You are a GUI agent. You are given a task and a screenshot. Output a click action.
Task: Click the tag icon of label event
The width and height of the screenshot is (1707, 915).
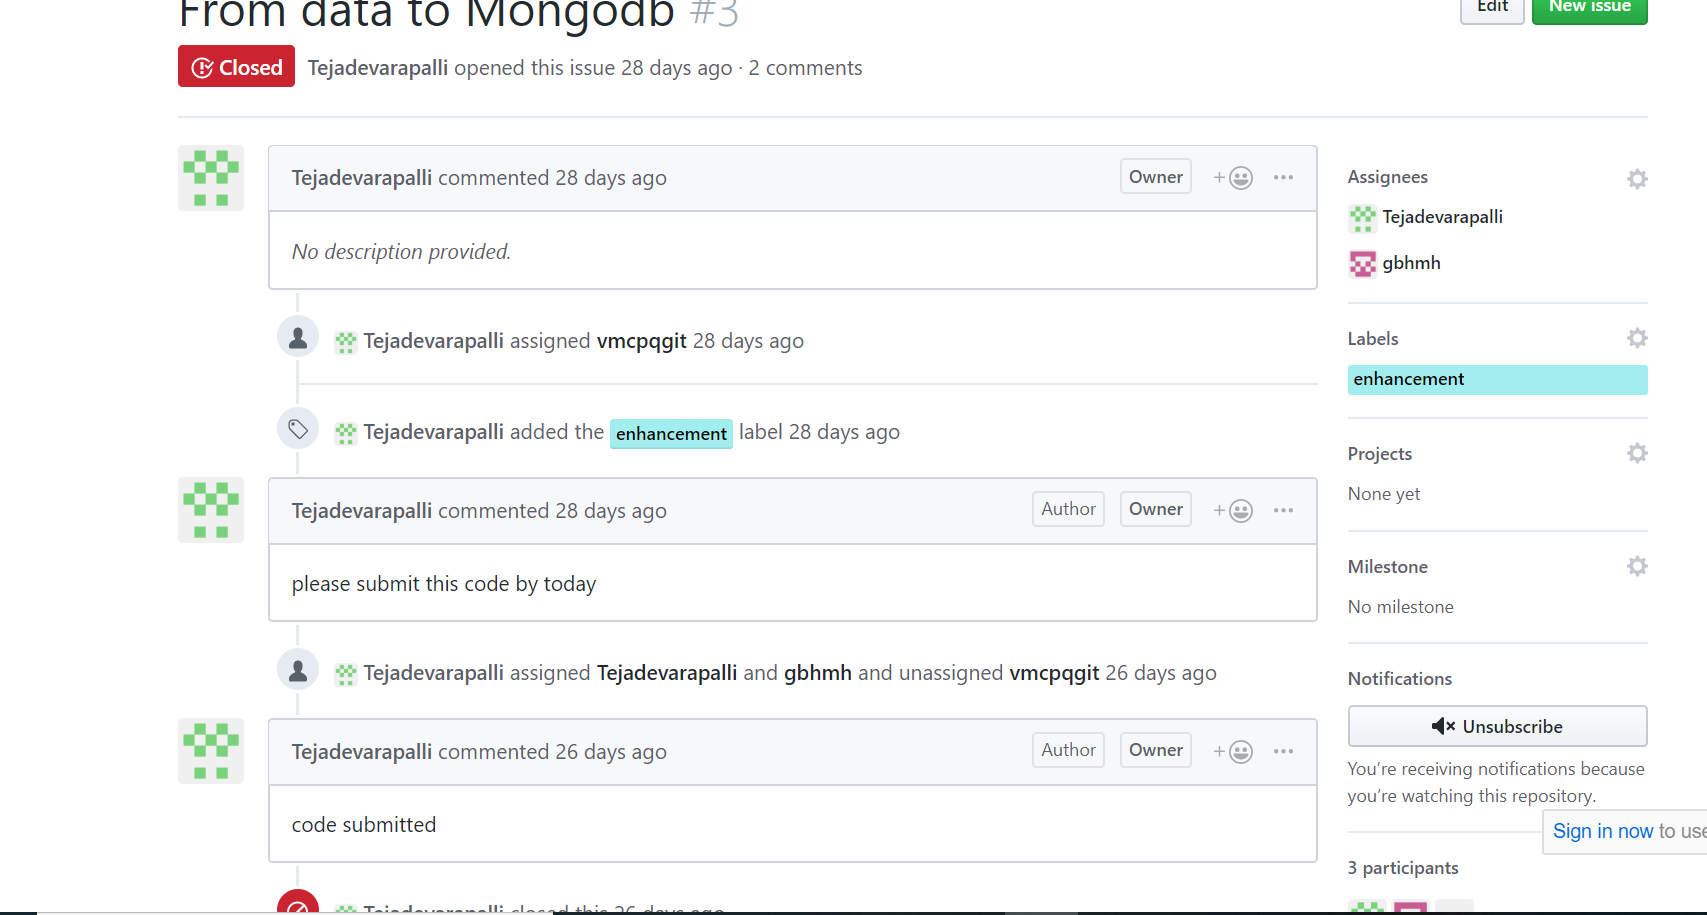coord(298,429)
